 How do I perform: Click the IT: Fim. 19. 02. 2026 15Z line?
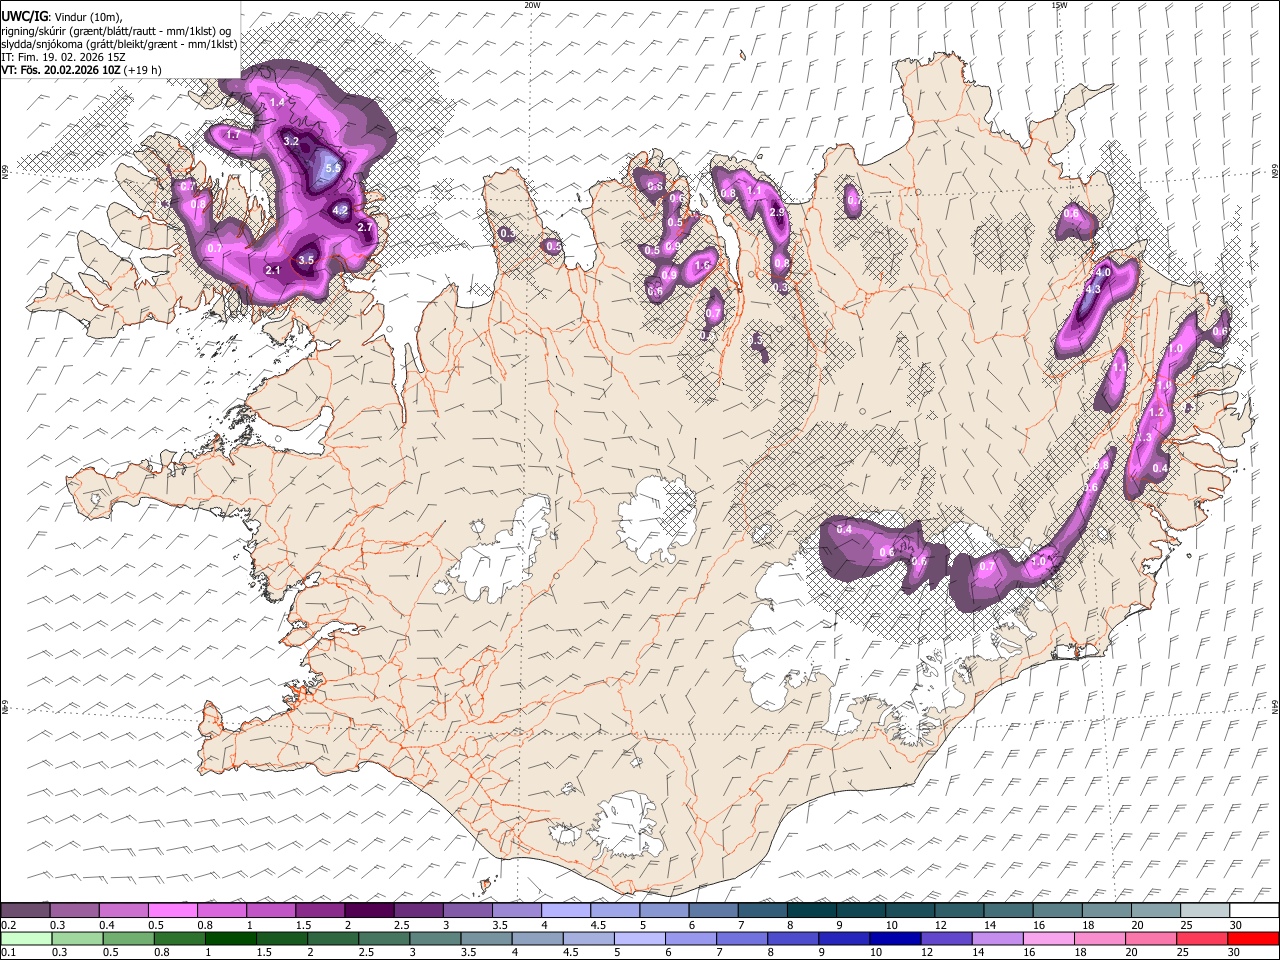click(63, 57)
